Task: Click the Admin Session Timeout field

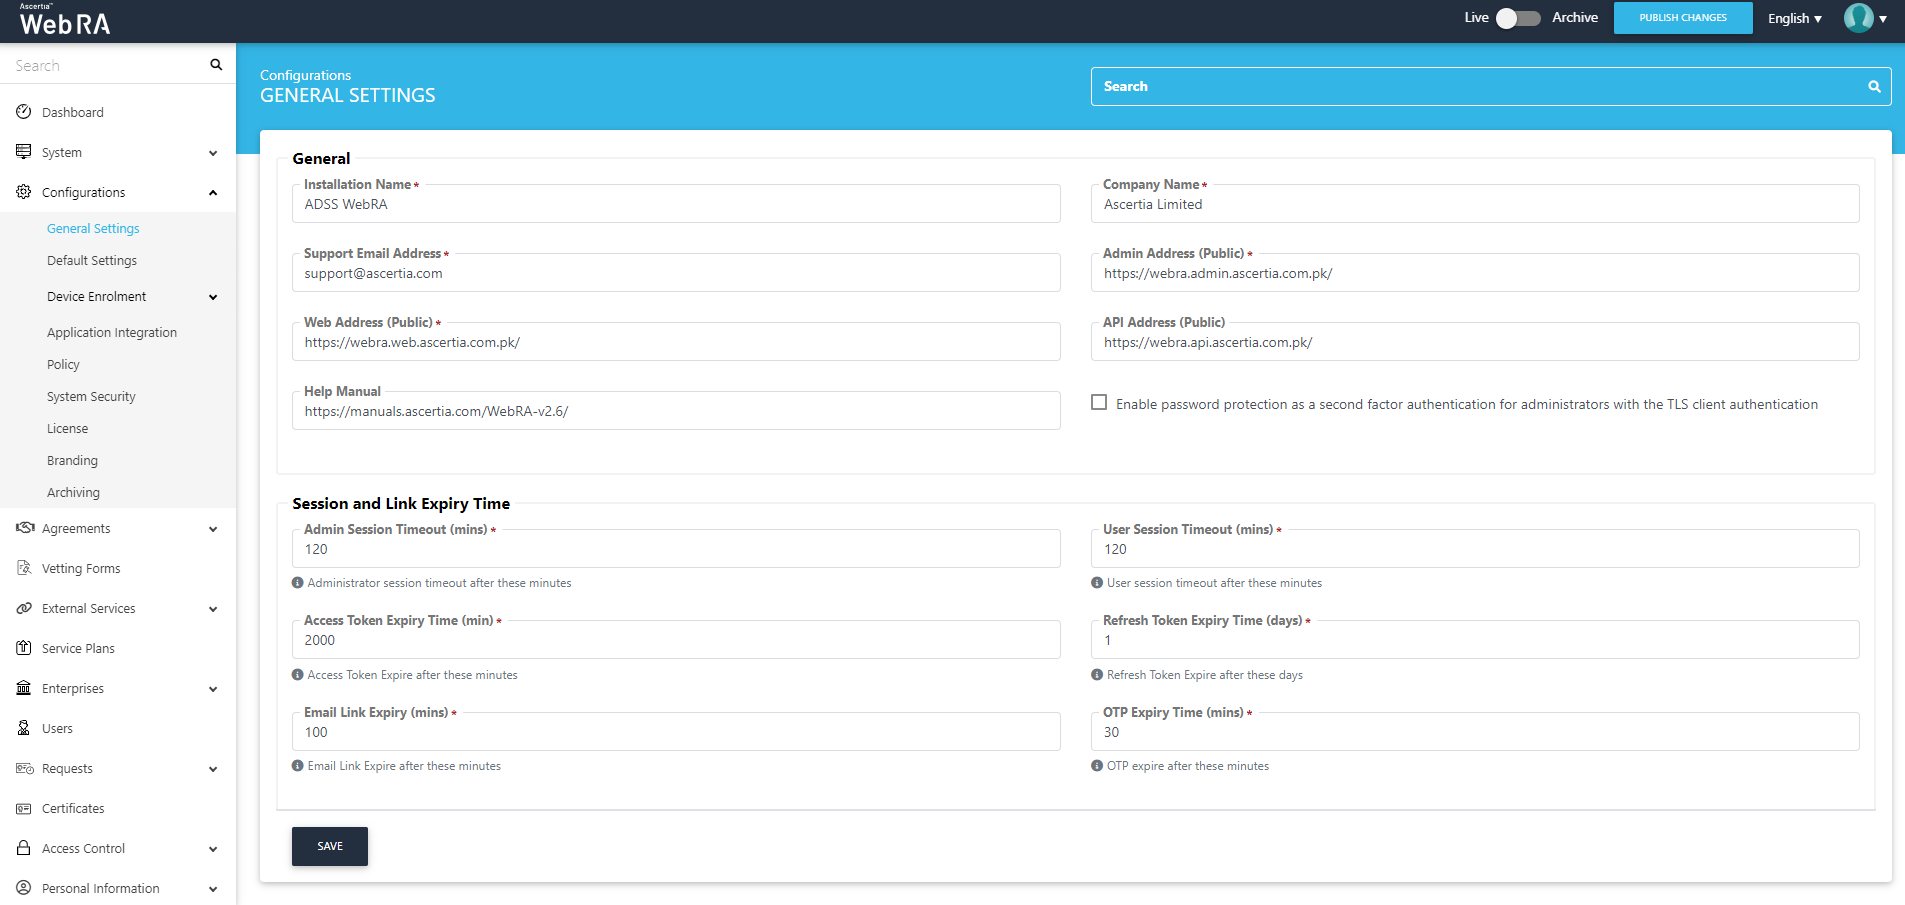Action: (x=676, y=549)
